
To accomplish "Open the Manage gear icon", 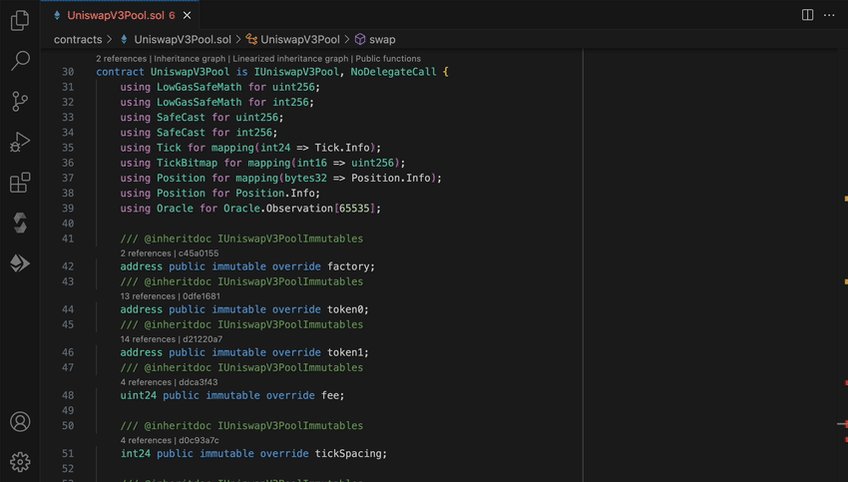I will click(20, 462).
